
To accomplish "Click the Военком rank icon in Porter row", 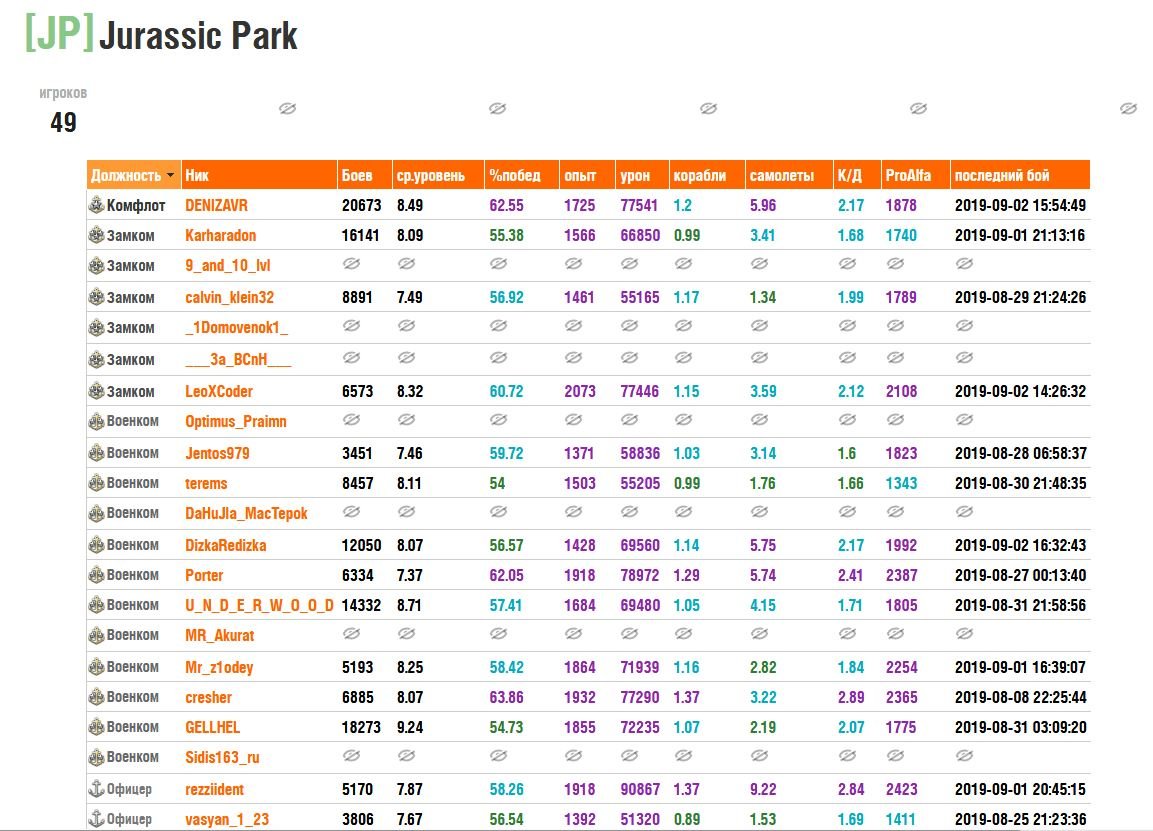I will click(96, 575).
